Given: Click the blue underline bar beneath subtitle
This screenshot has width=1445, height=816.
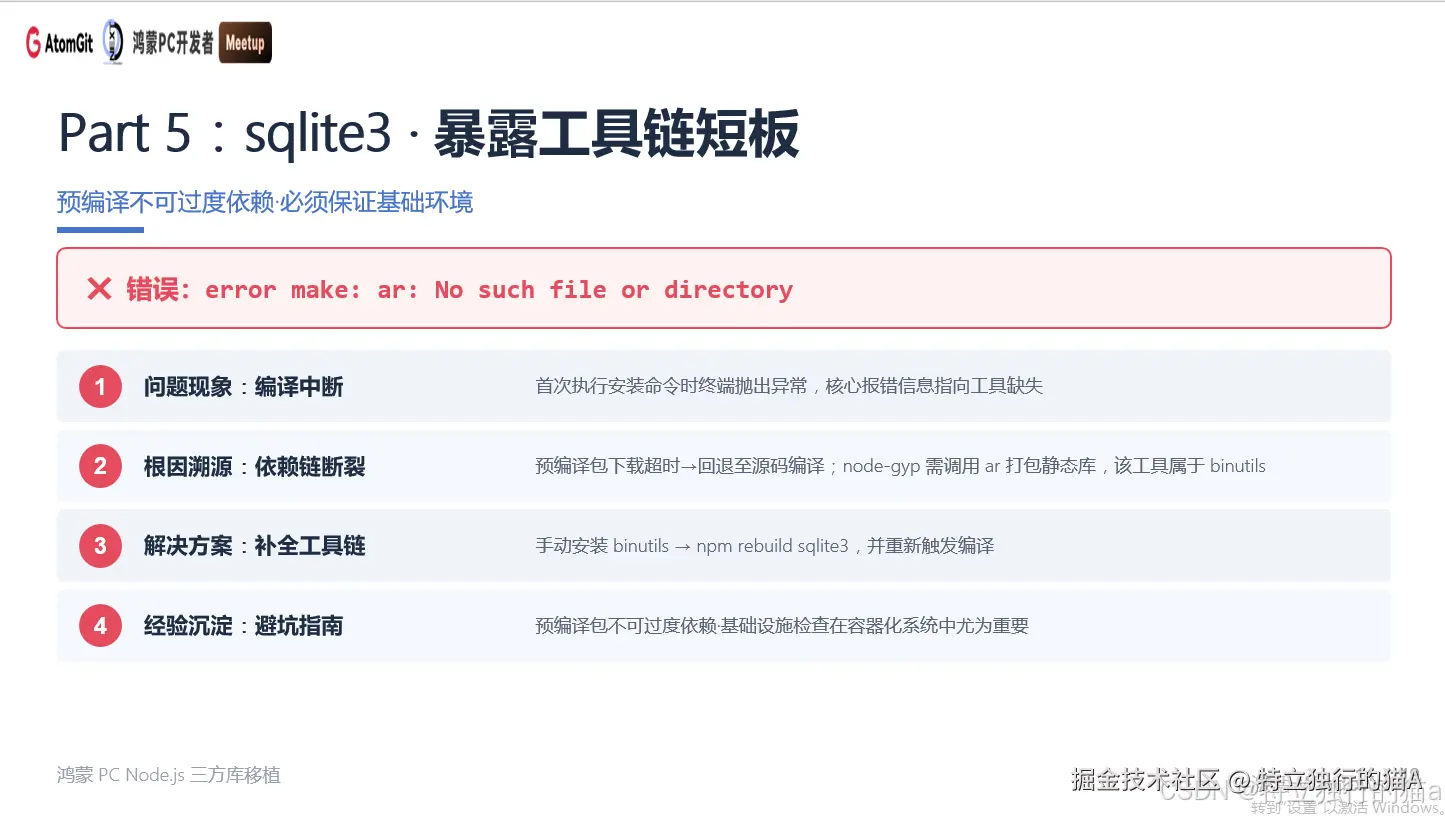Looking at the screenshot, I should point(100,230).
